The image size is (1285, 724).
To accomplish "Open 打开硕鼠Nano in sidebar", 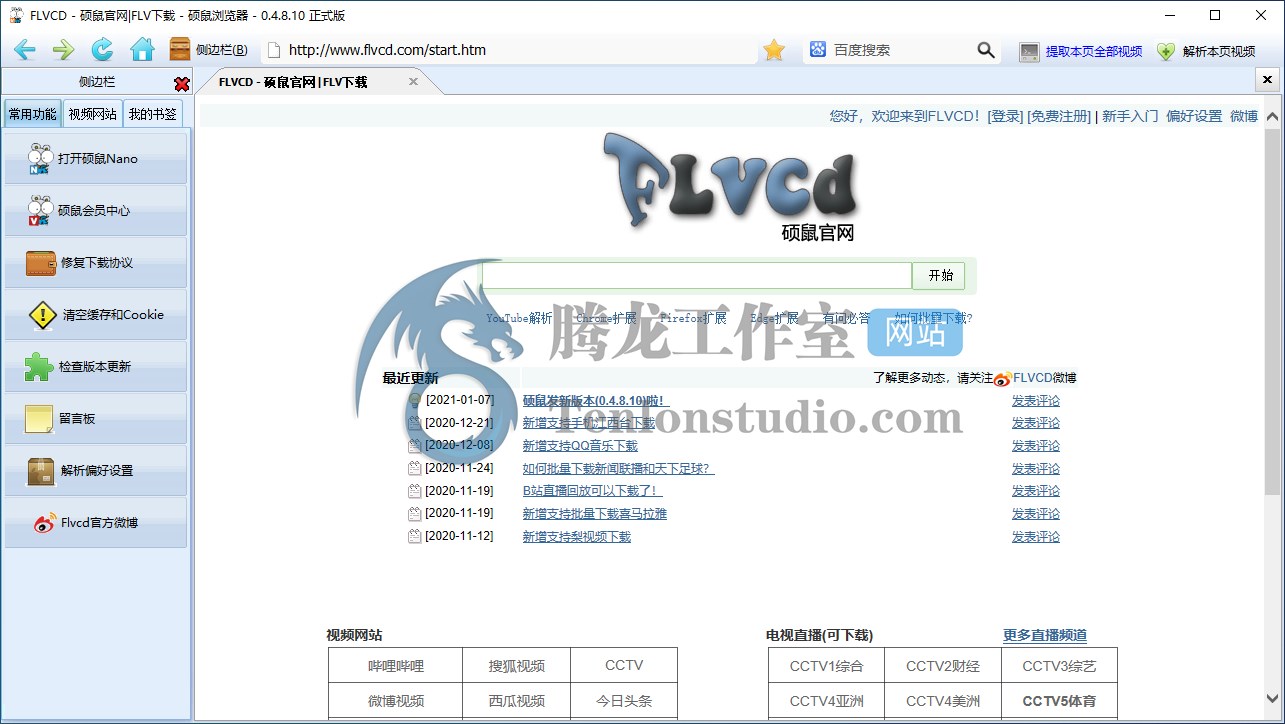I will [96, 158].
